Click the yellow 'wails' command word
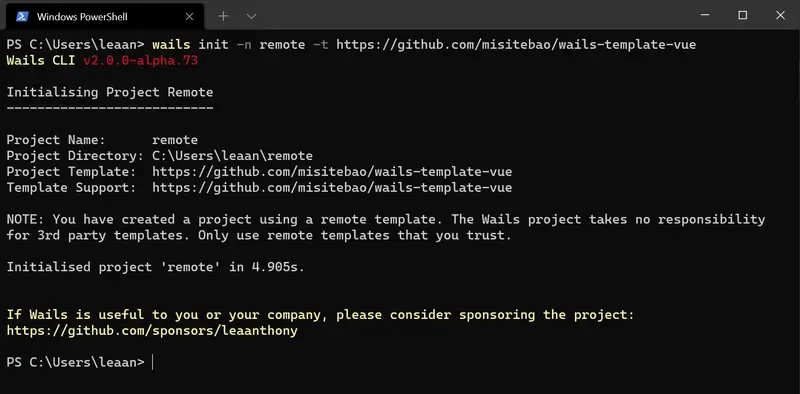The image size is (800, 394). (x=171, y=44)
